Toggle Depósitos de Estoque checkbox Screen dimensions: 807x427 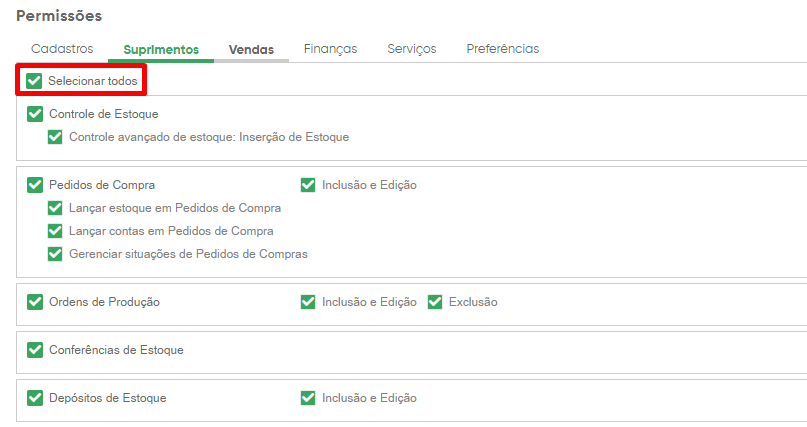tap(35, 398)
